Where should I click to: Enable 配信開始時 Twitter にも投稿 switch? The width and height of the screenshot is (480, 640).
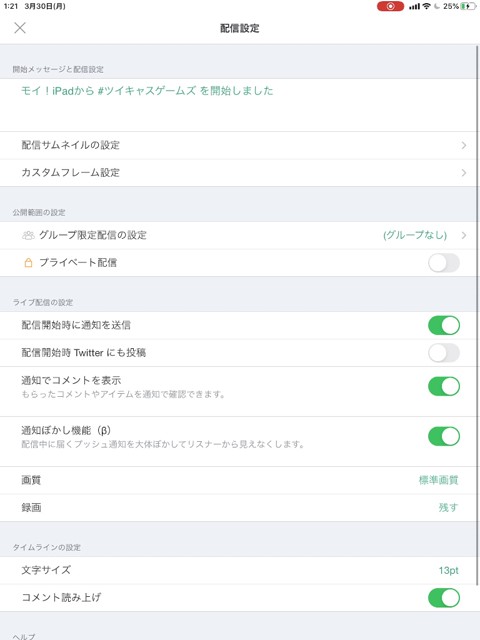(444, 353)
